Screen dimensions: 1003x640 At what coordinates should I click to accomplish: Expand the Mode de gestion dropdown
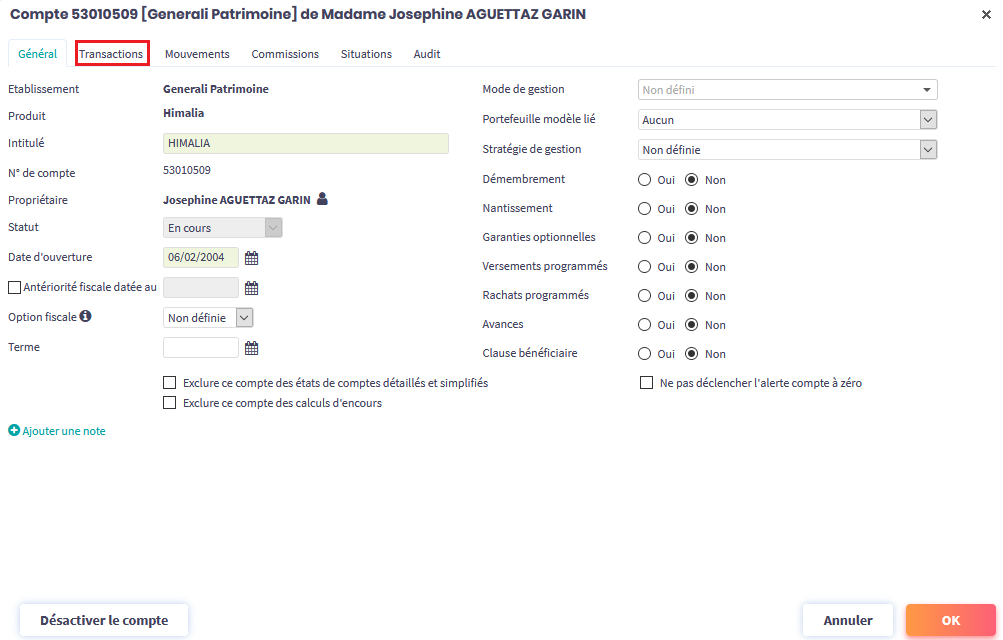[x=787, y=90]
